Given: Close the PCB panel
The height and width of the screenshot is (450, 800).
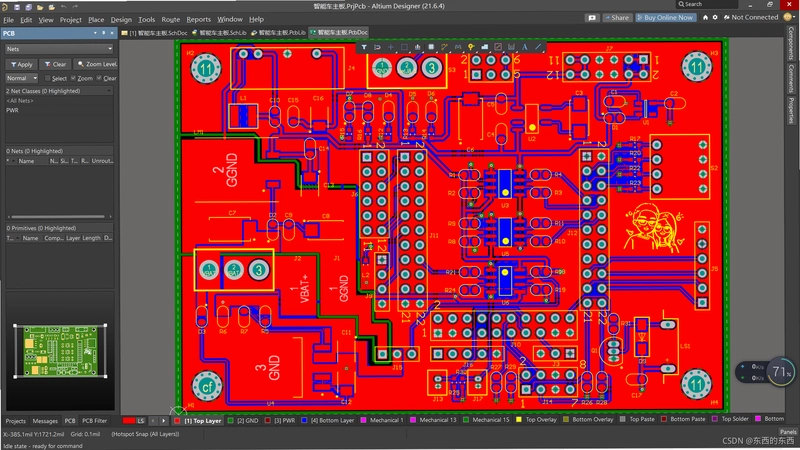Looking at the screenshot, I should [x=112, y=33].
